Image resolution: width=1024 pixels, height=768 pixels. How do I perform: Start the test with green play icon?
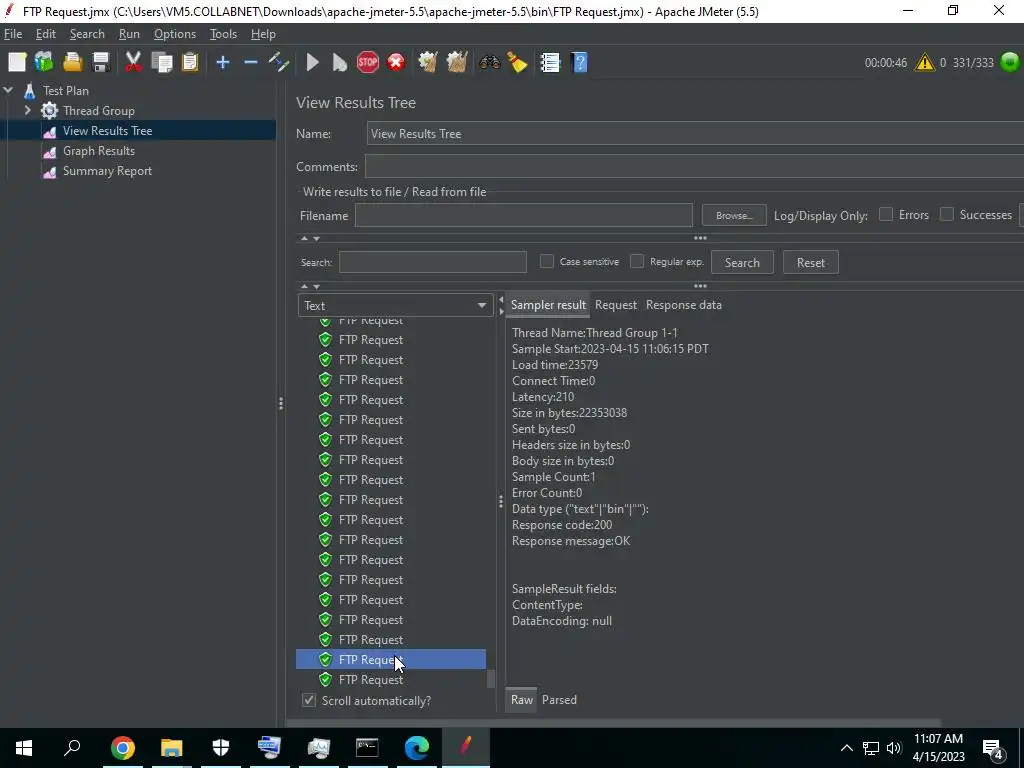click(313, 63)
